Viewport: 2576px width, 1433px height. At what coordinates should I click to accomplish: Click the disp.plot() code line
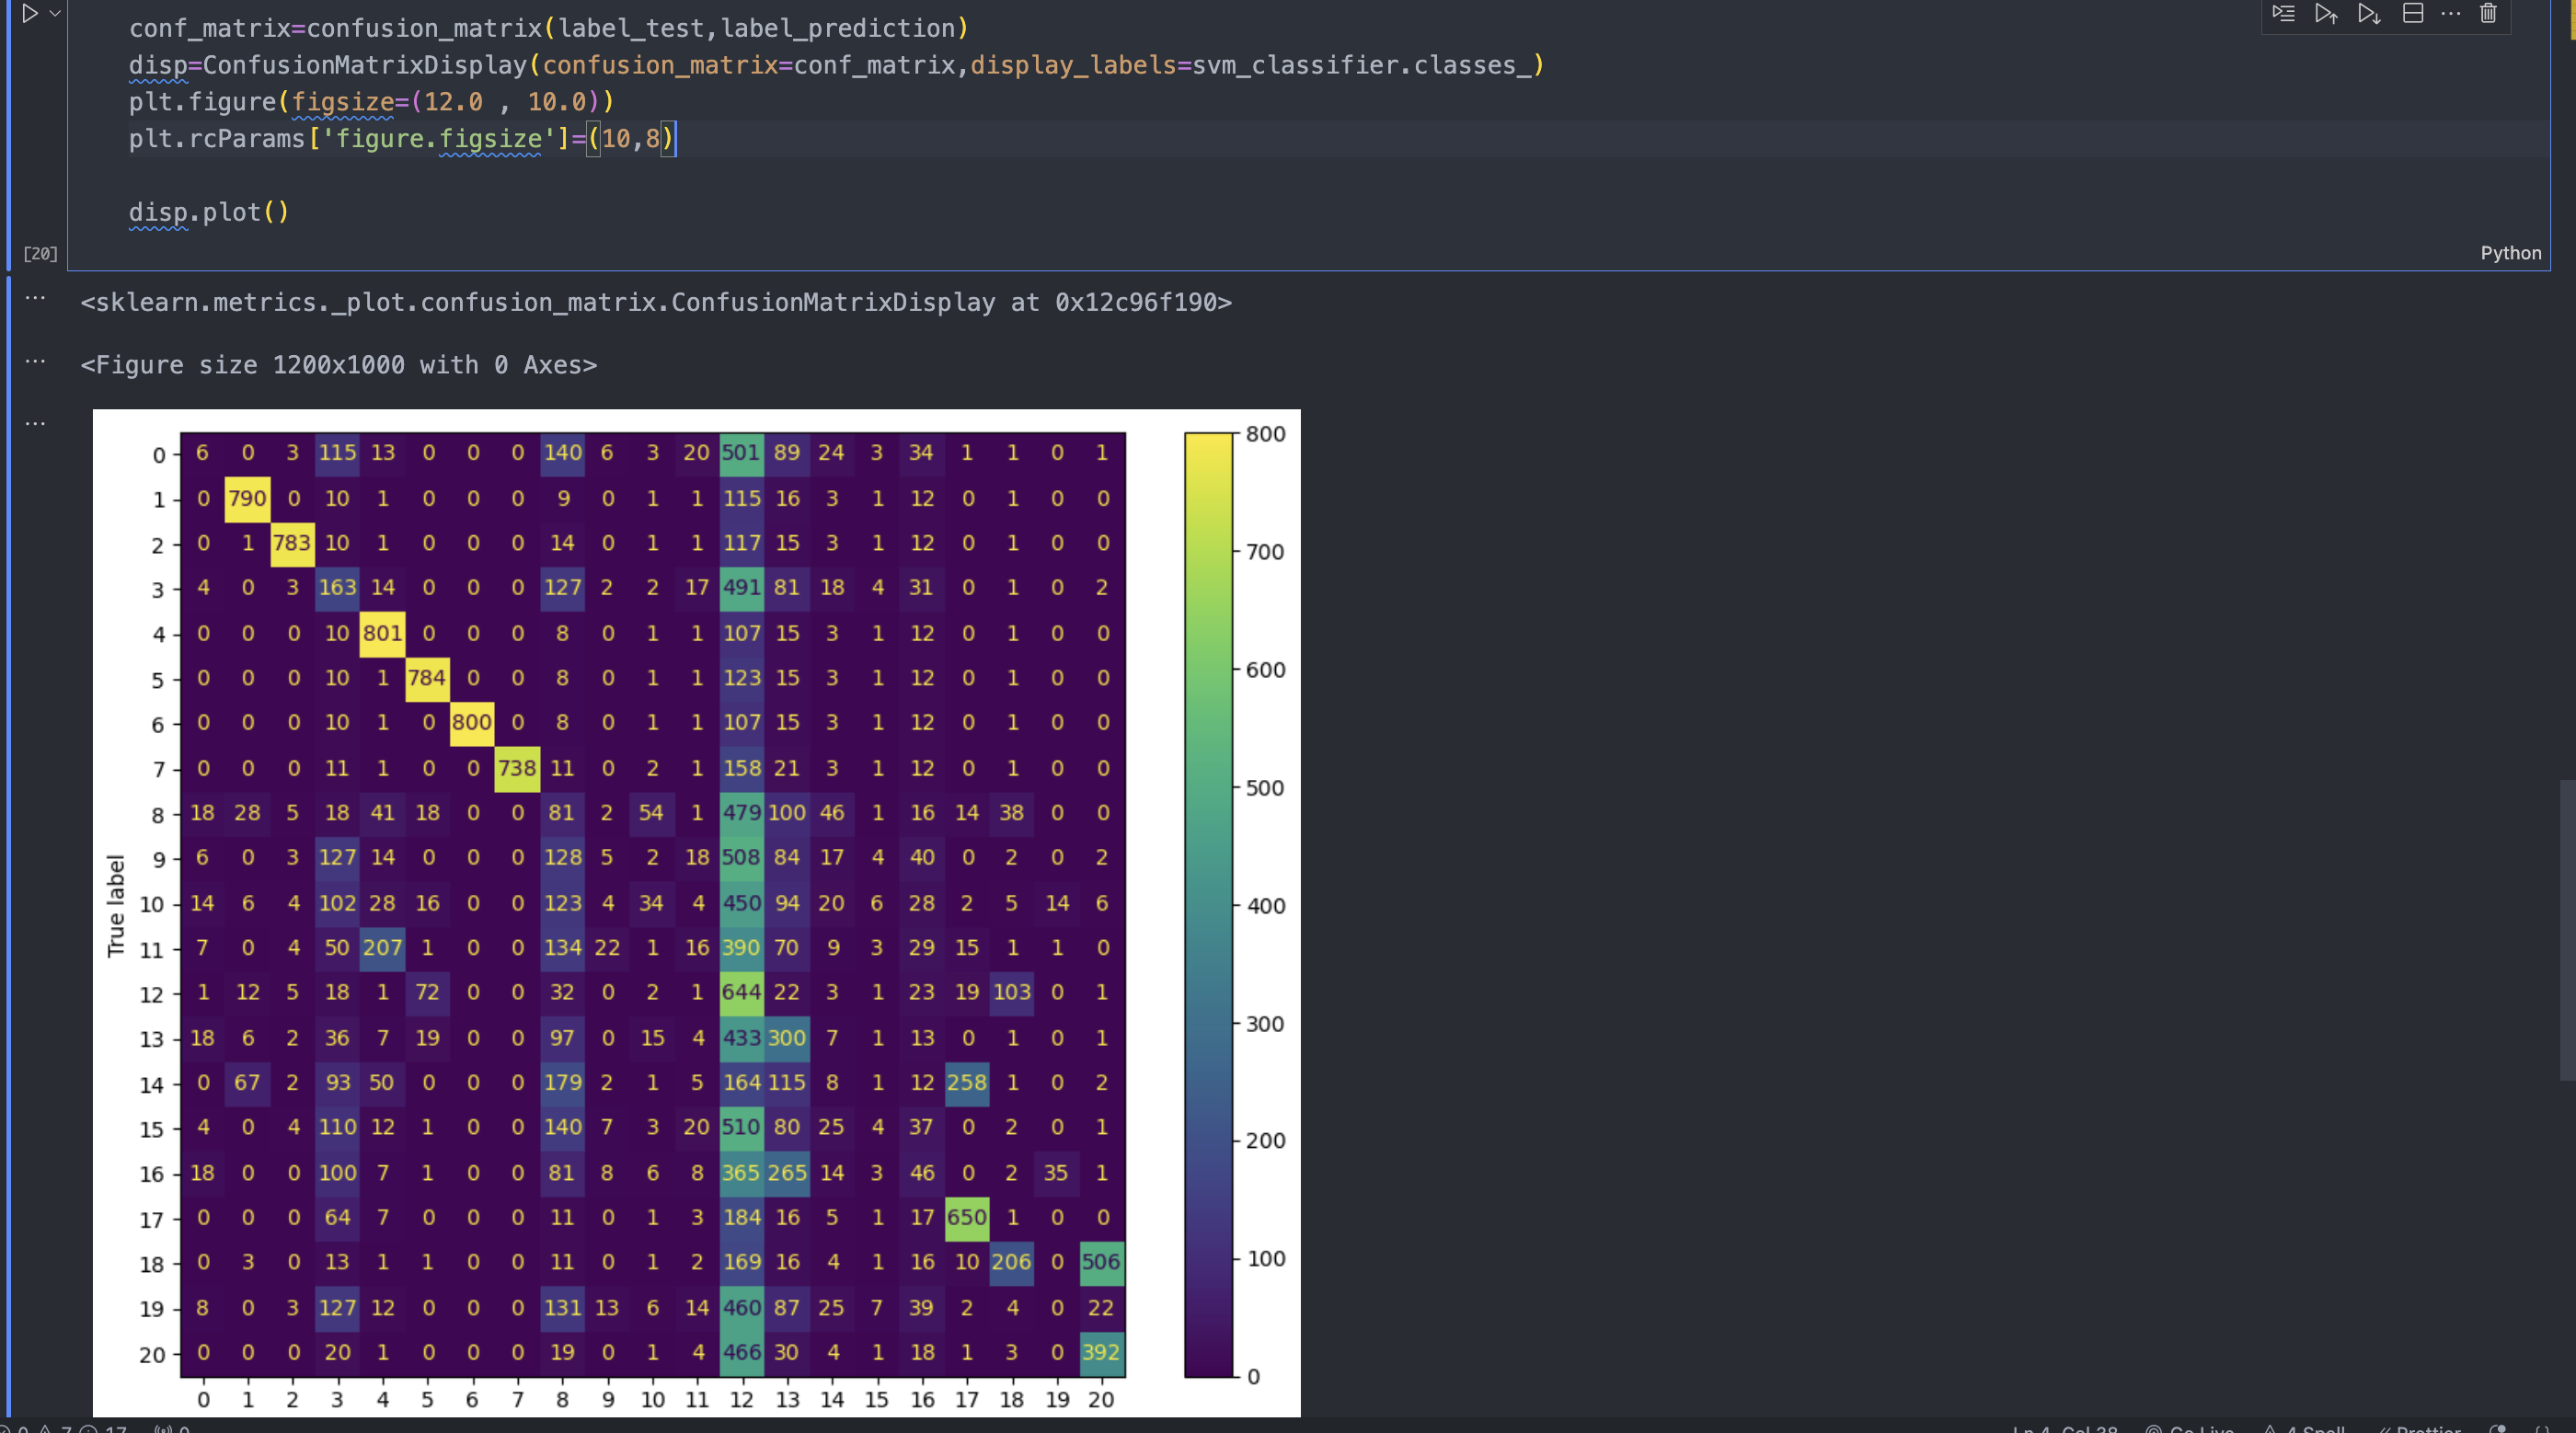tap(209, 212)
